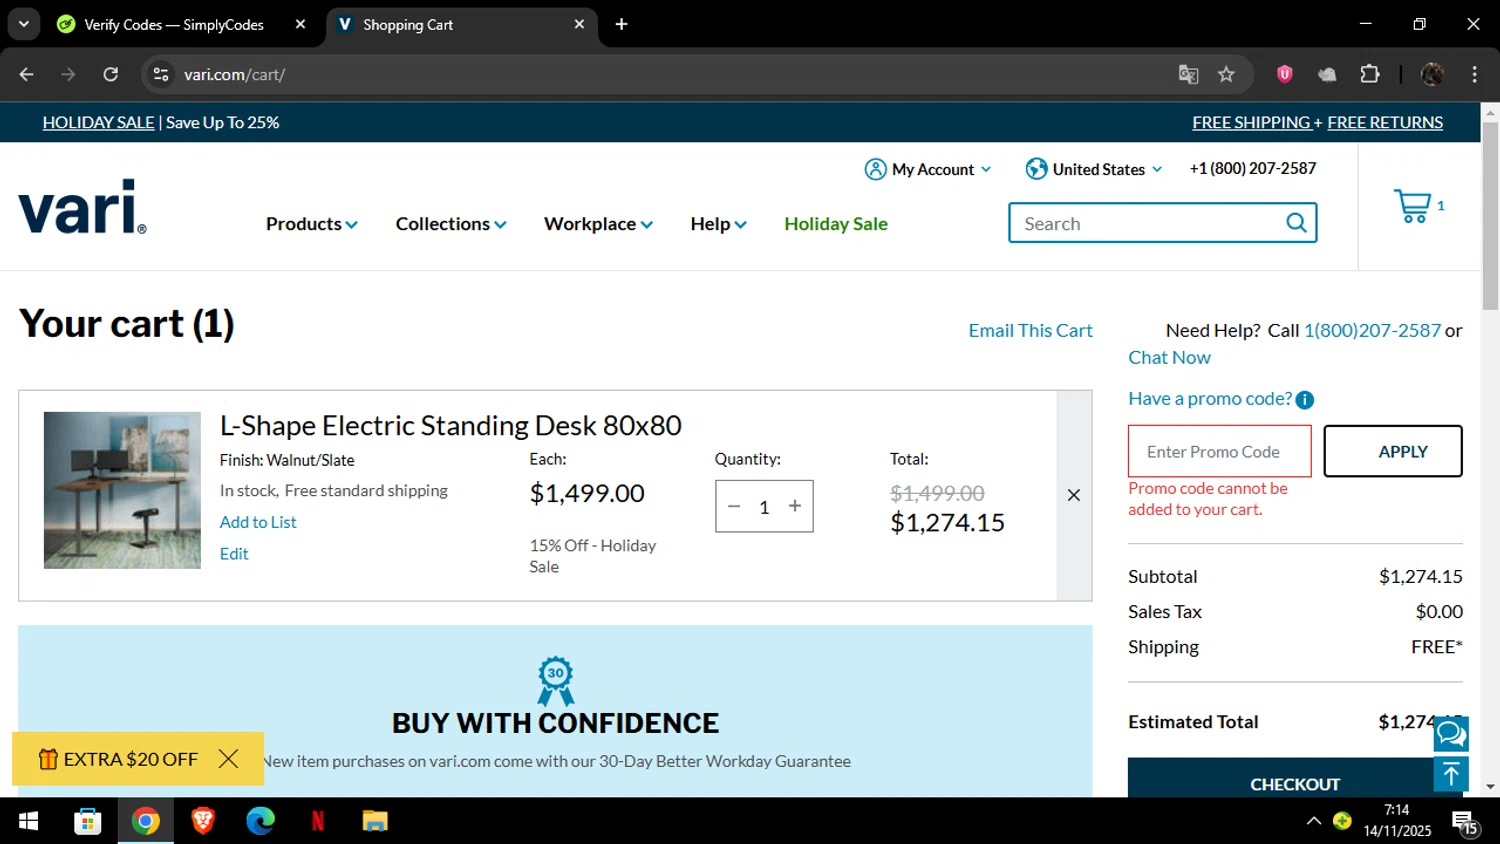Open Windows notification center
Image resolution: width=1500 pixels, height=844 pixels.
[x=1466, y=823]
